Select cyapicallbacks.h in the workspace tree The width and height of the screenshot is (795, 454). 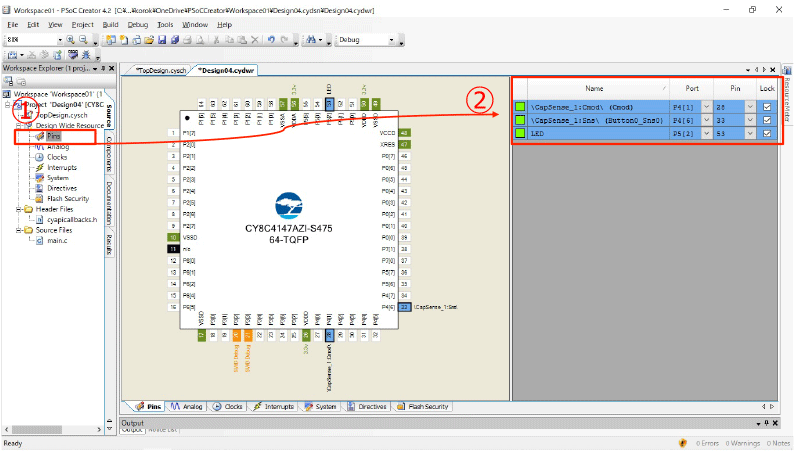pyautogui.click(x=72, y=220)
